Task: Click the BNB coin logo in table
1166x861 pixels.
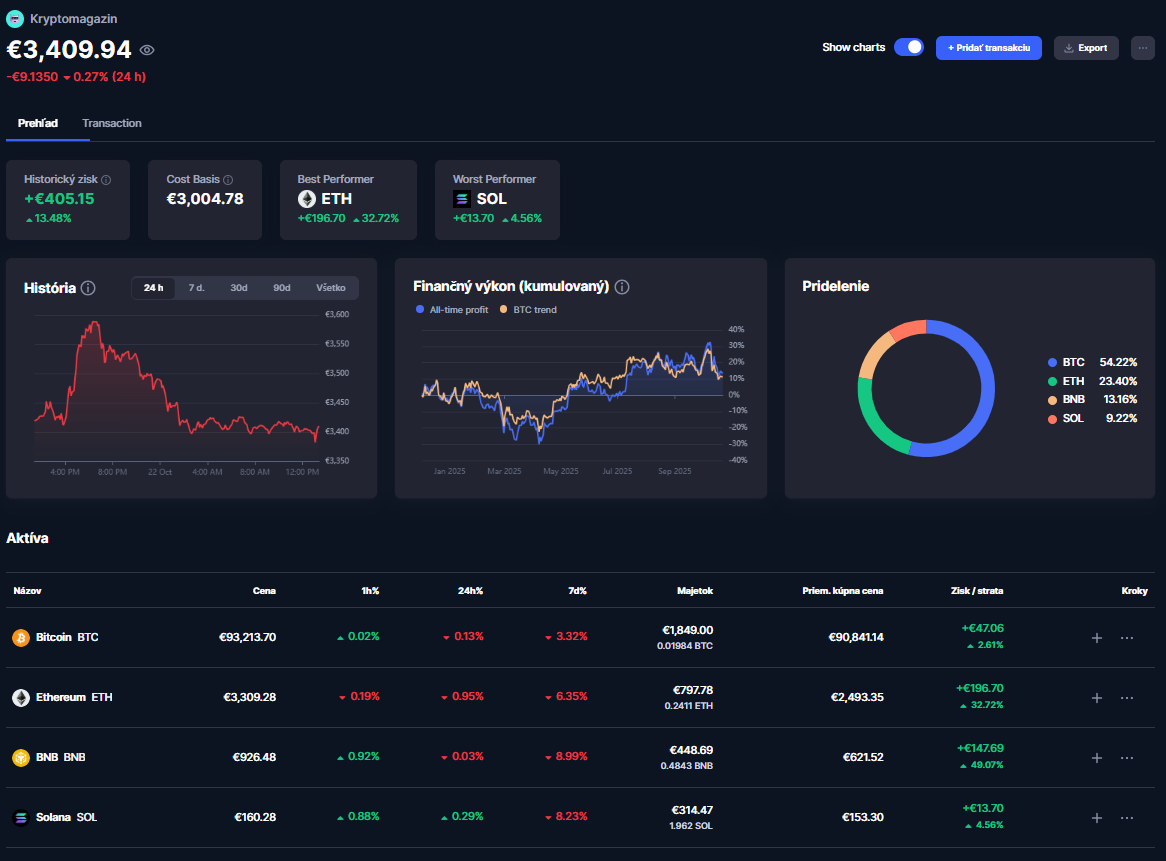Action: tap(20, 757)
